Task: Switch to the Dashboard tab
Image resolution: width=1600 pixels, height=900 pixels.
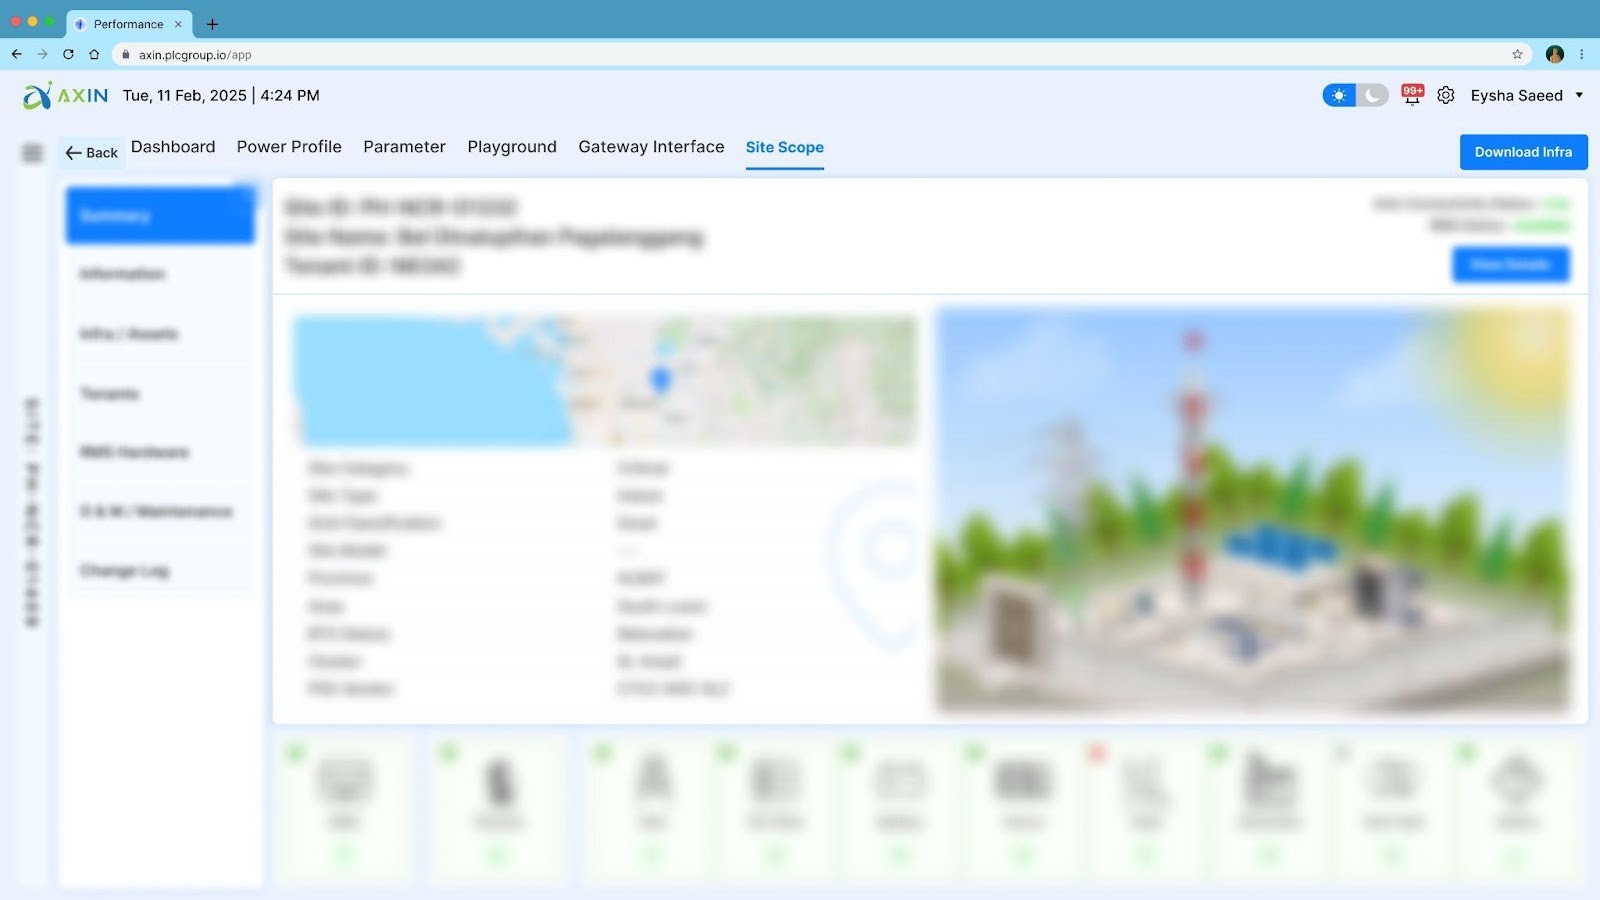Action: click(x=173, y=146)
